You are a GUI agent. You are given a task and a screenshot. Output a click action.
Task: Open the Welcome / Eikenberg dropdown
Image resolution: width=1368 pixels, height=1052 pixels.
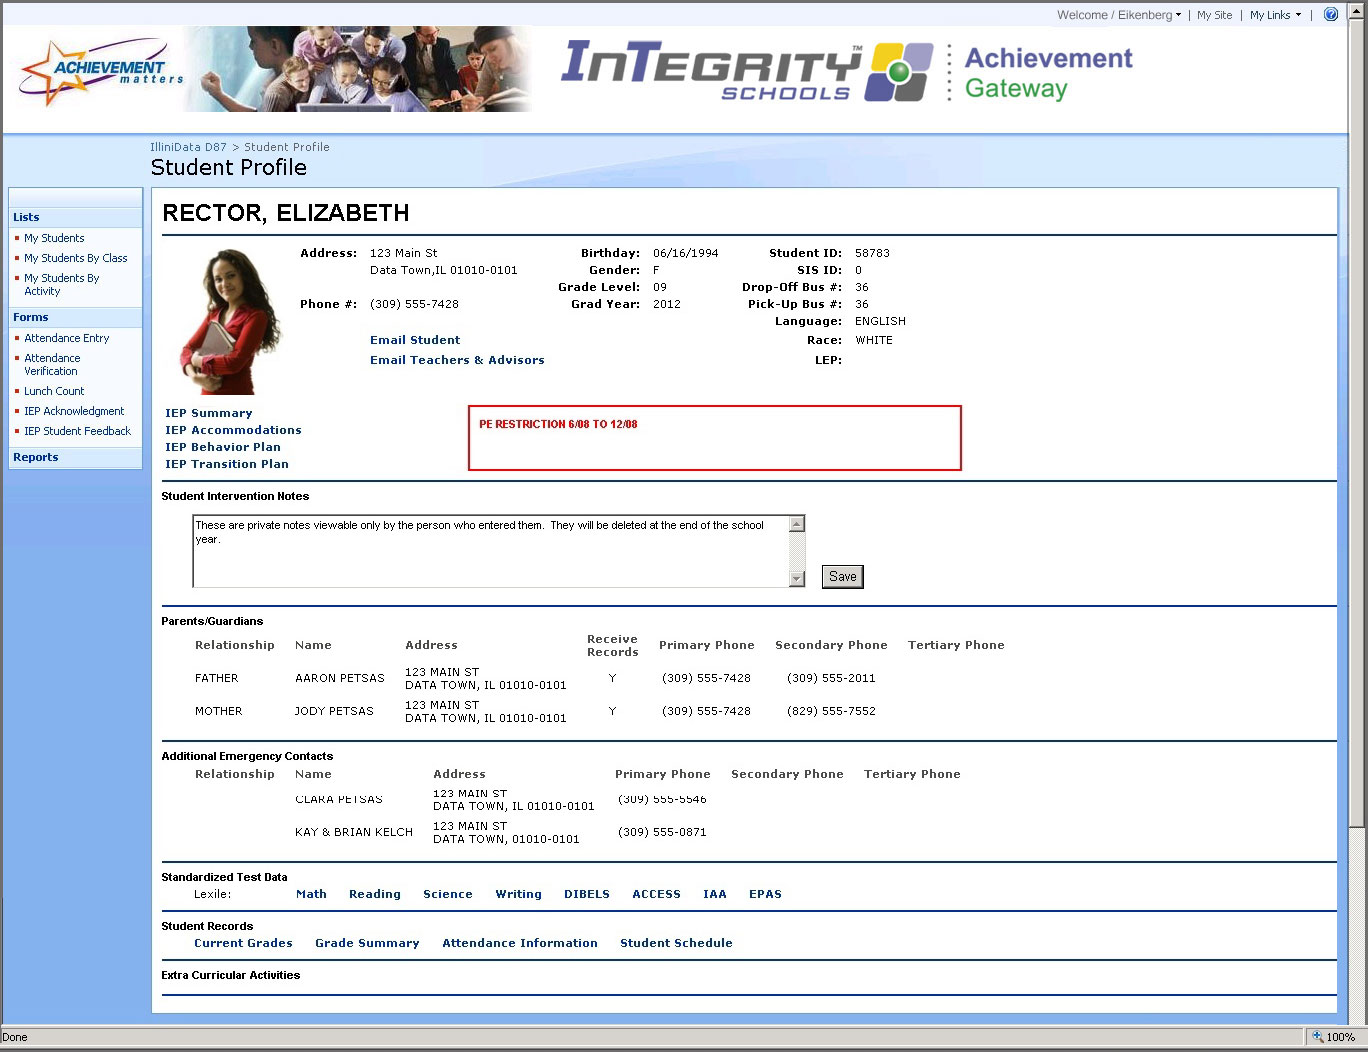[1118, 15]
